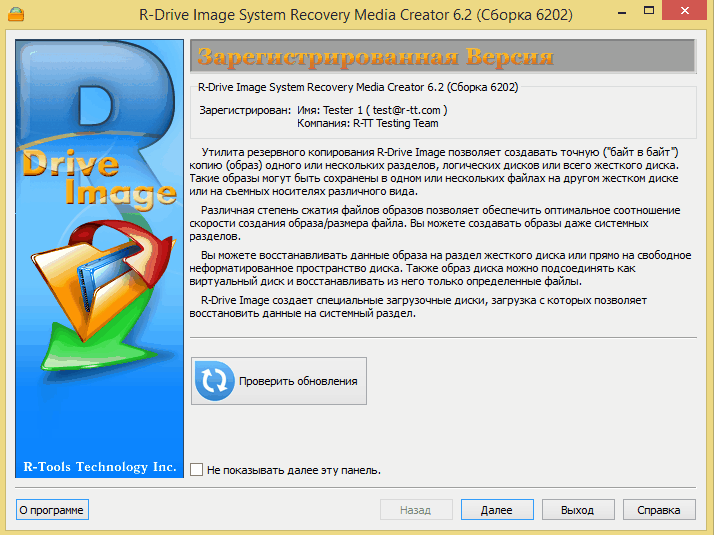Click the 'R-Tools Technology Inc.' caption
The image size is (714, 535).
pos(100,467)
